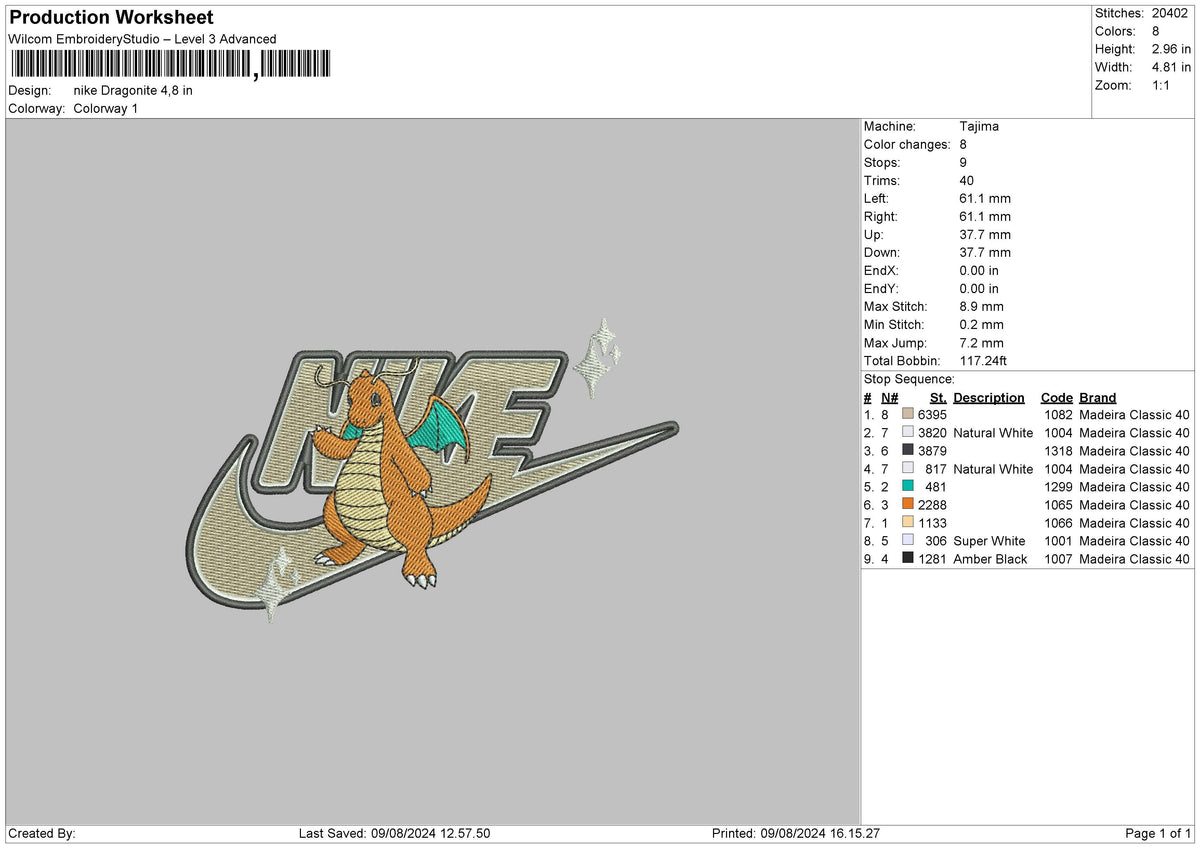Click the "Amber Black" description
The height and width of the screenshot is (848, 1200).
pos(990,559)
